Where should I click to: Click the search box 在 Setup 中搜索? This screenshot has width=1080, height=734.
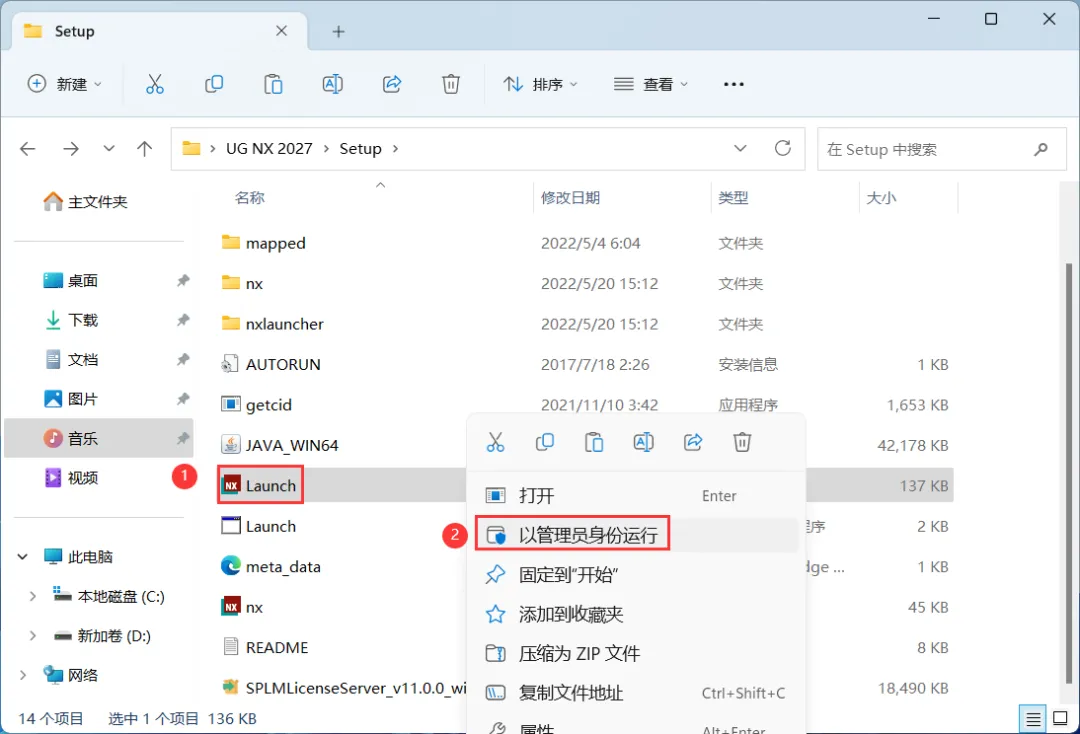click(941, 149)
